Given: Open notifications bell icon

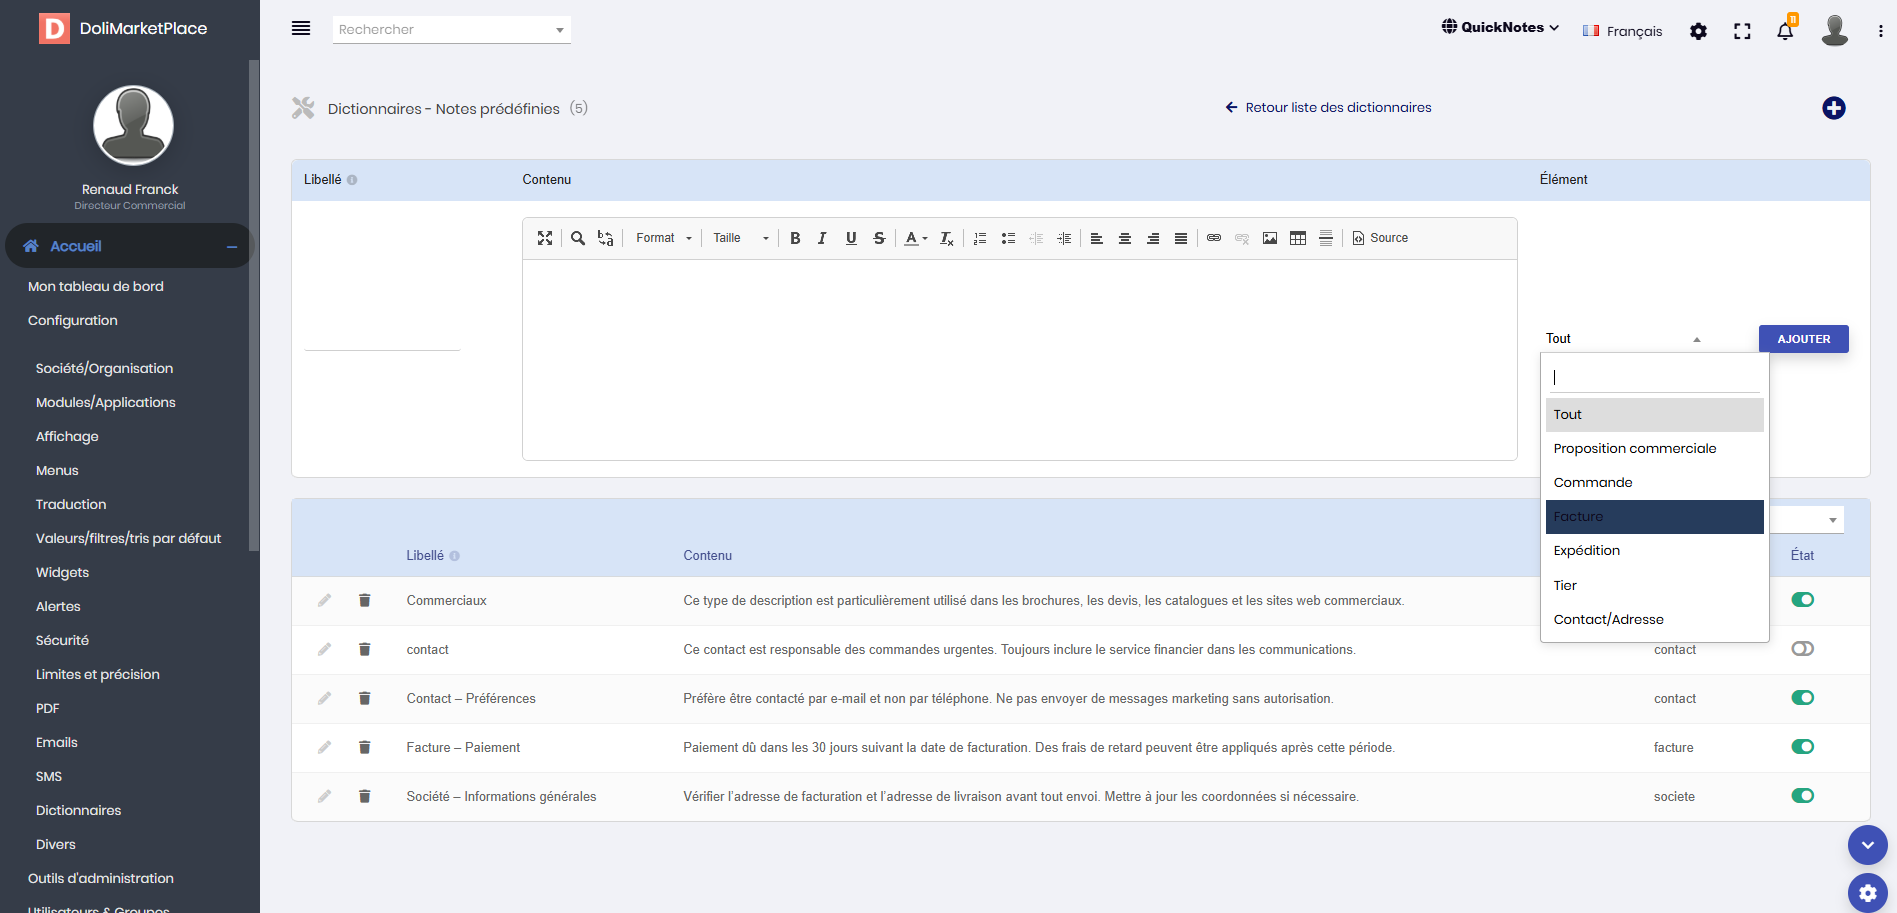Looking at the screenshot, I should pyautogui.click(x=1784, y=31).
